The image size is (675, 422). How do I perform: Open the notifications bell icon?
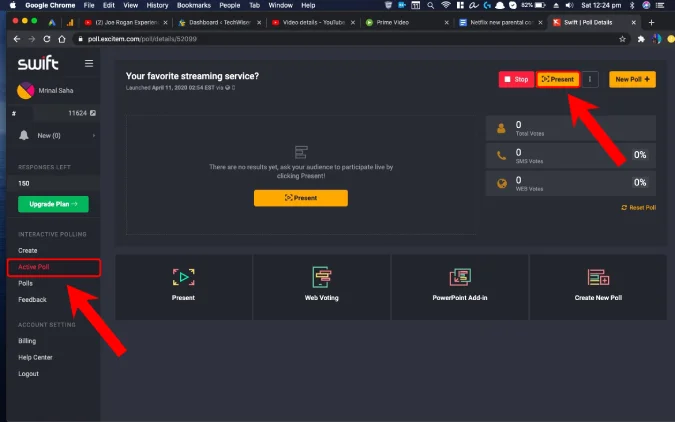24,135
